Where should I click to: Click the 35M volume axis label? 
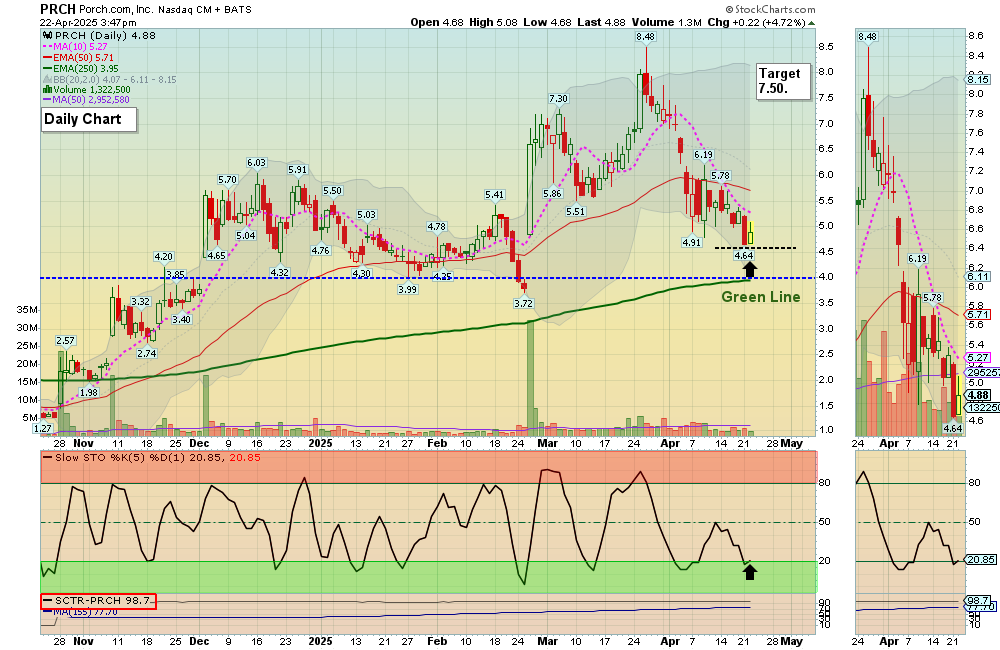pos(27,310)
